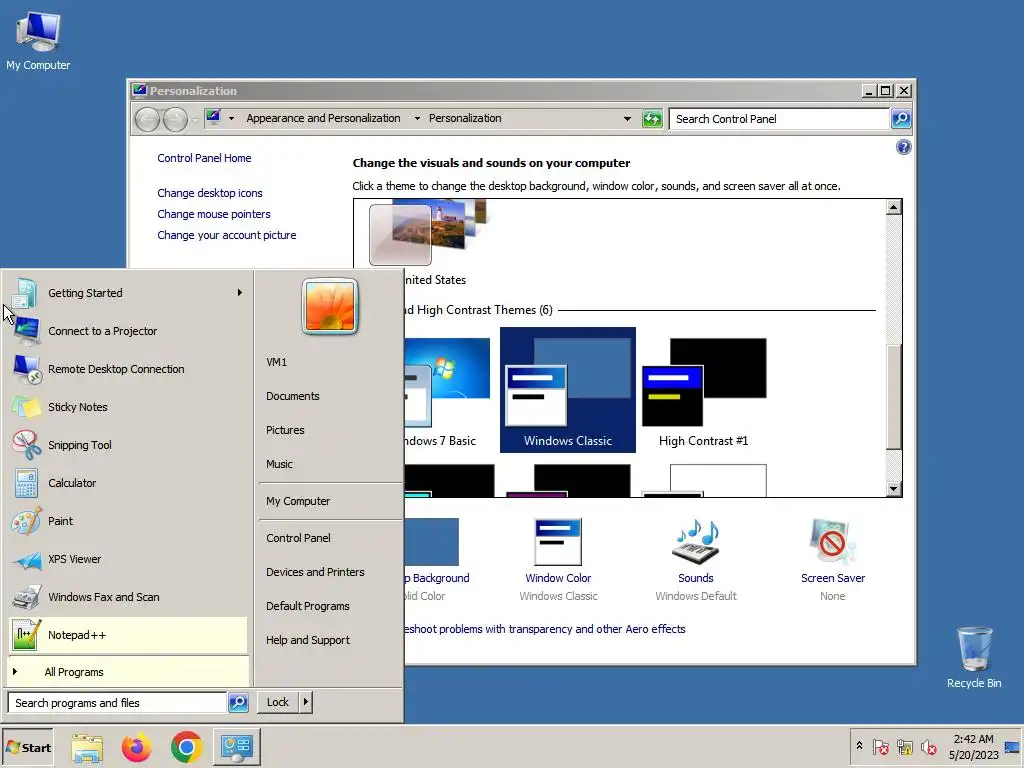The width and height of the screenshot is (1024, 768).
Task: Open Screen Saver settings icon
Action: coord(832,541)
